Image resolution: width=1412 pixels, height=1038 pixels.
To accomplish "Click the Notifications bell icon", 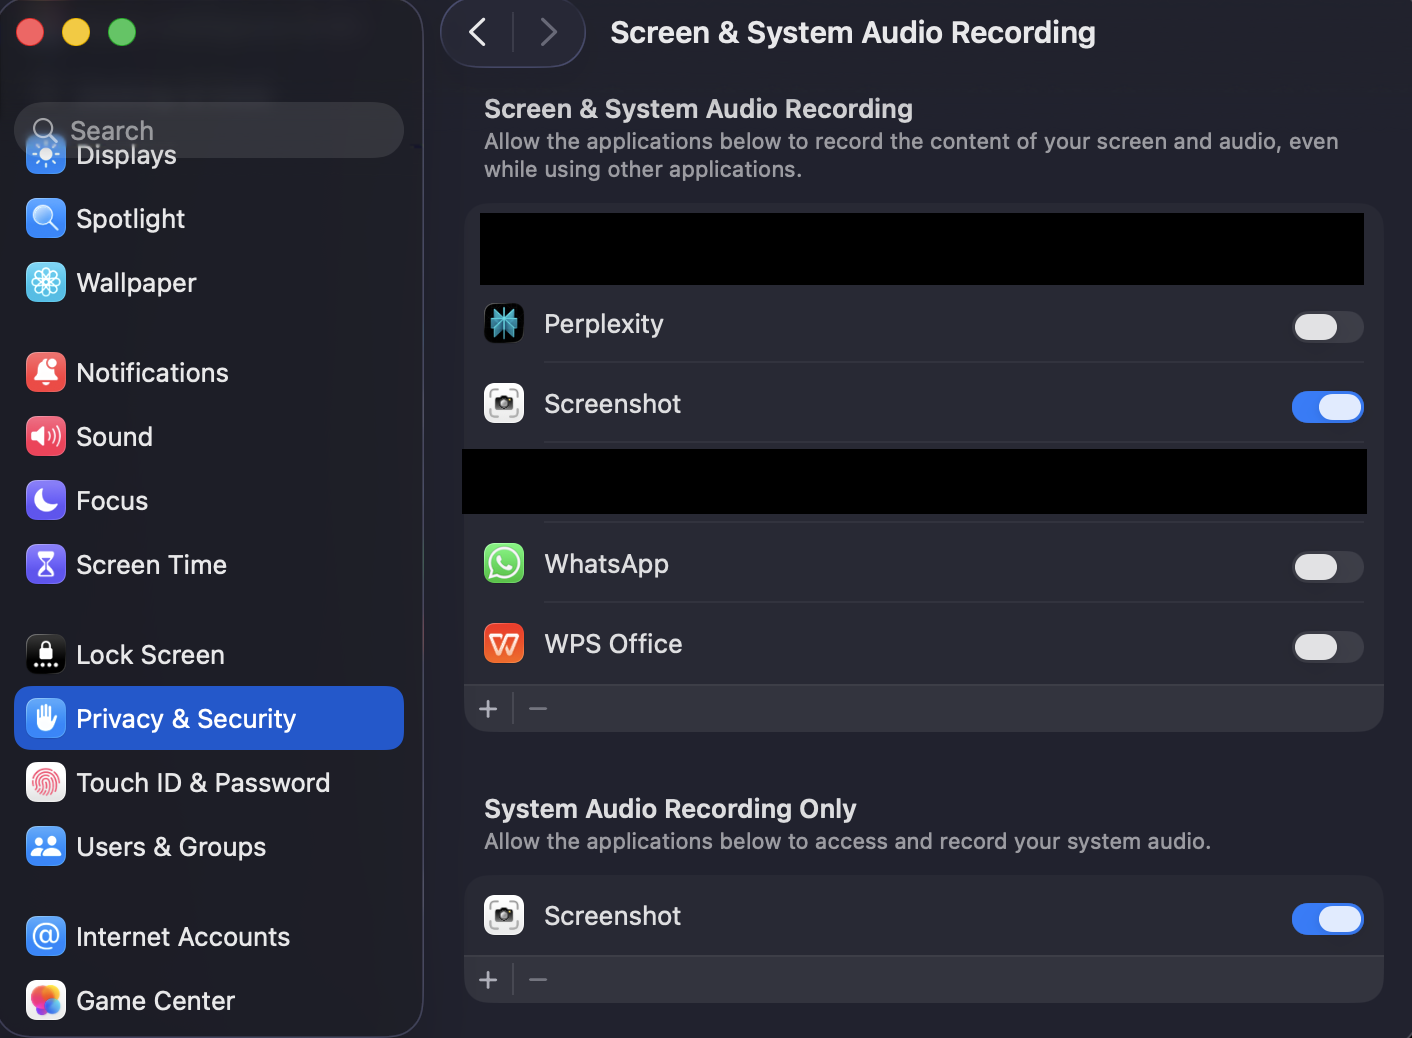I will click(46, 373).
